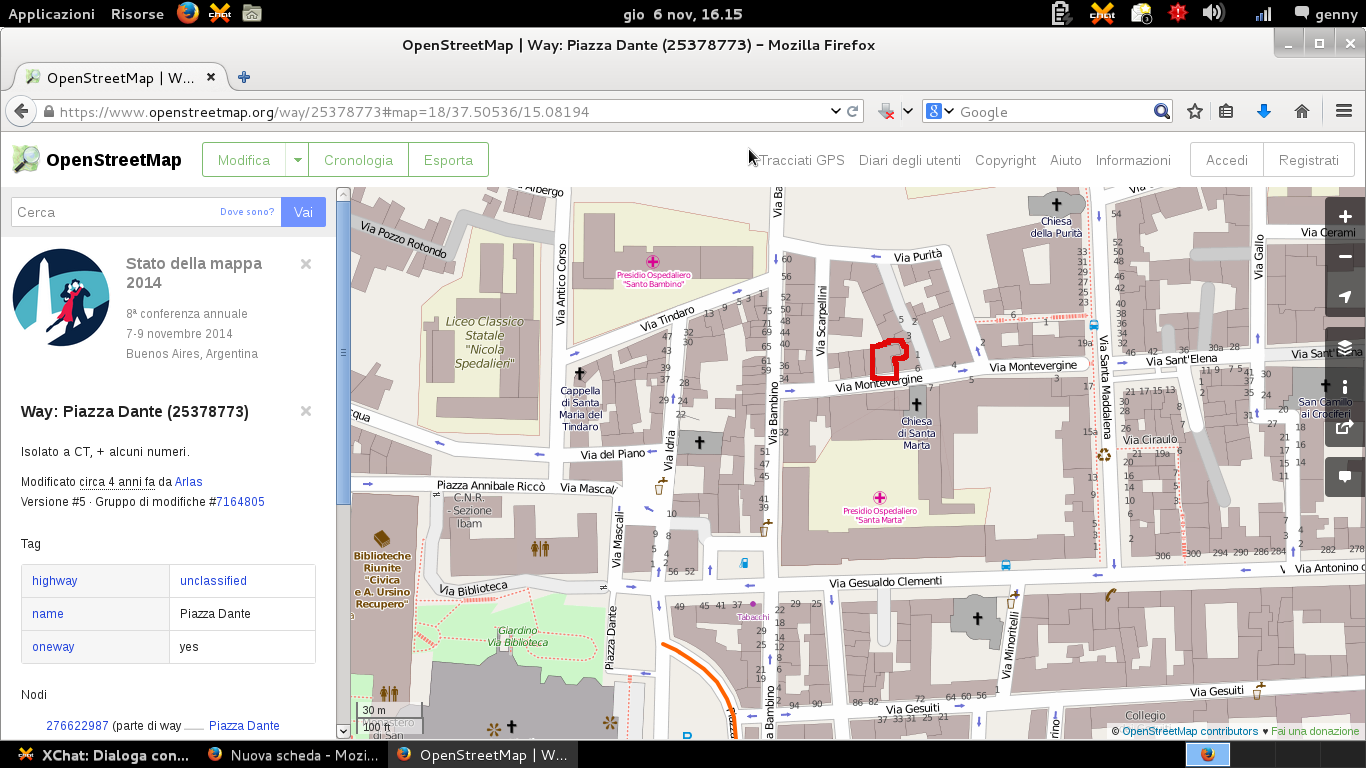Click the Biblioteche Riunite library icon
The height and width of the screenshot is (768, 1366).
coord(382,540)
